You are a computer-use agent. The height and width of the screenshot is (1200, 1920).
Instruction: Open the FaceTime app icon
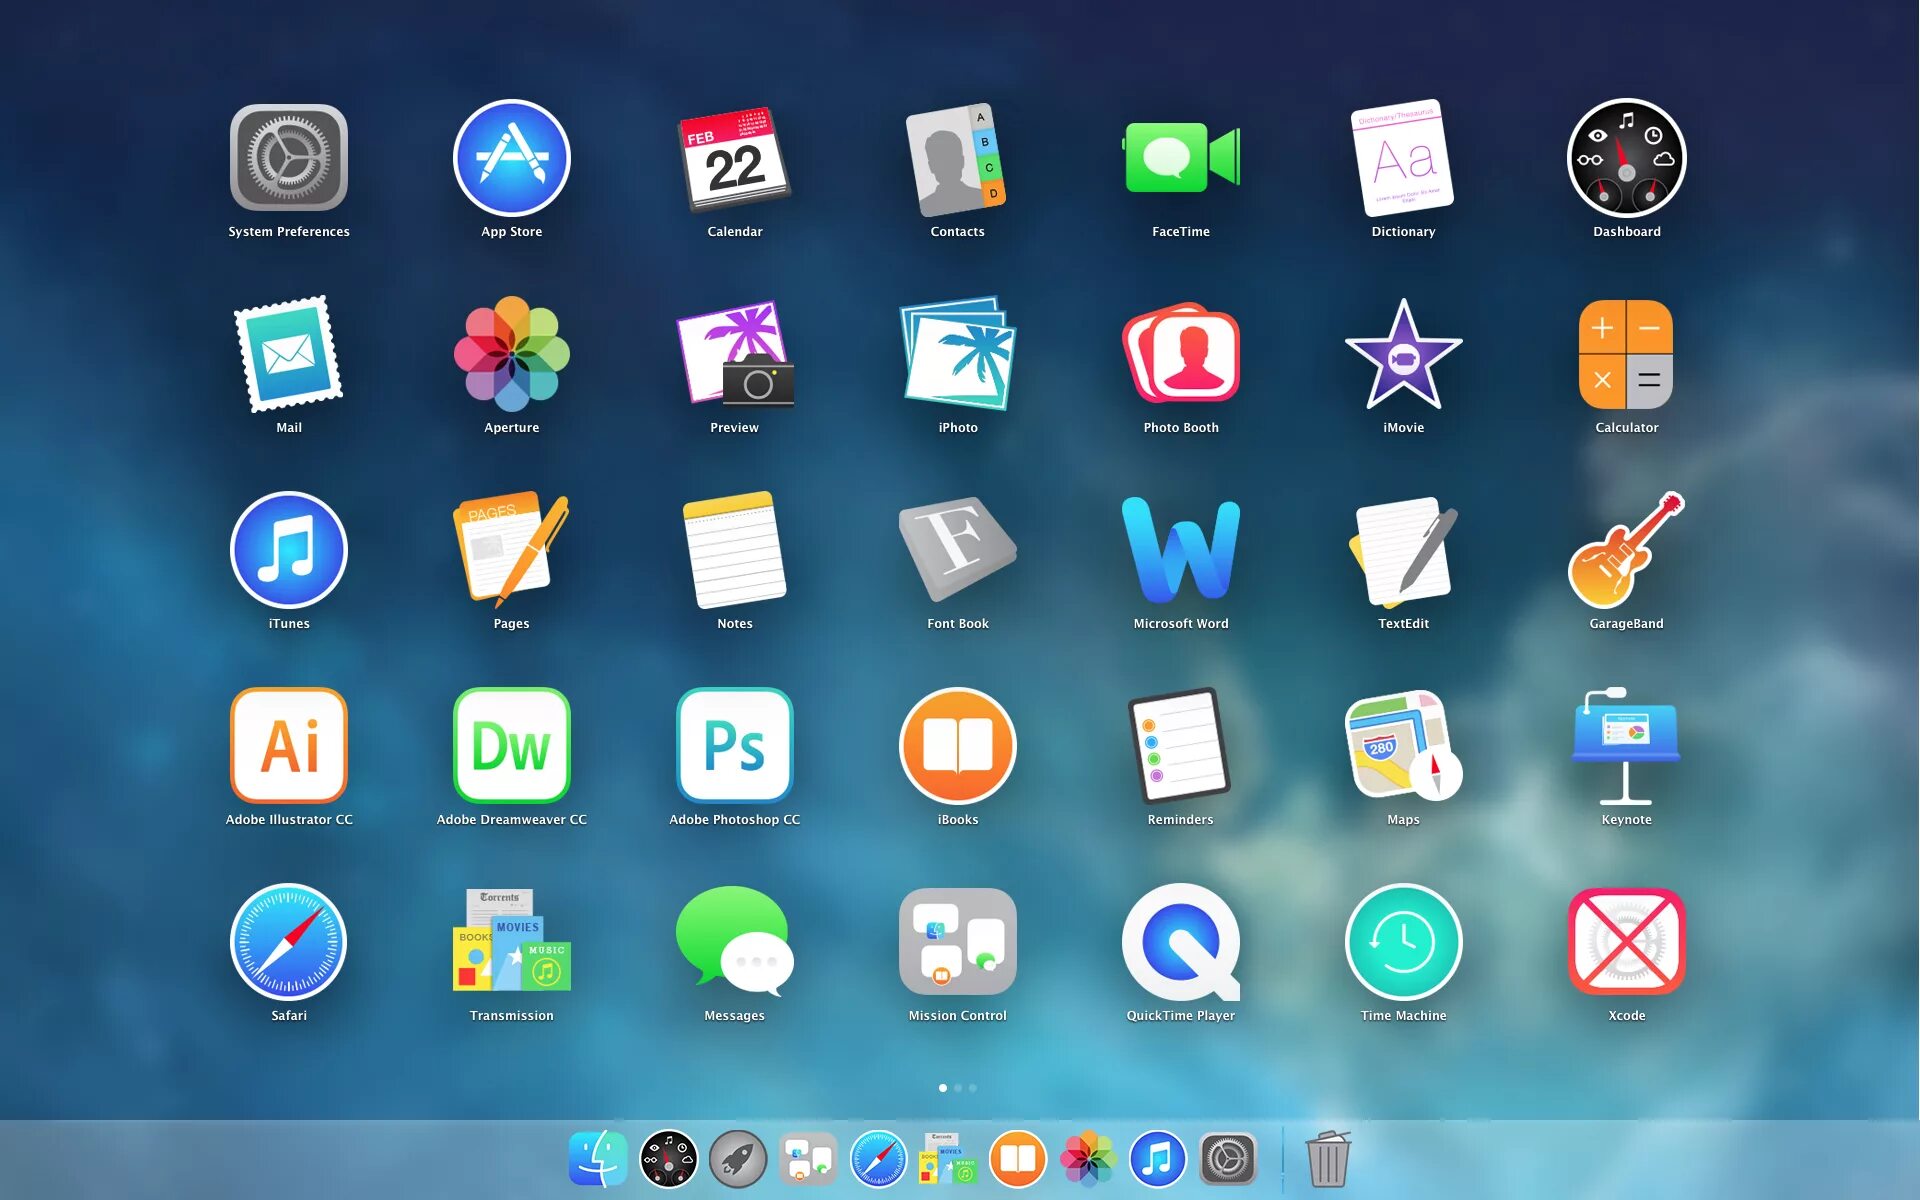point(1181,160)
